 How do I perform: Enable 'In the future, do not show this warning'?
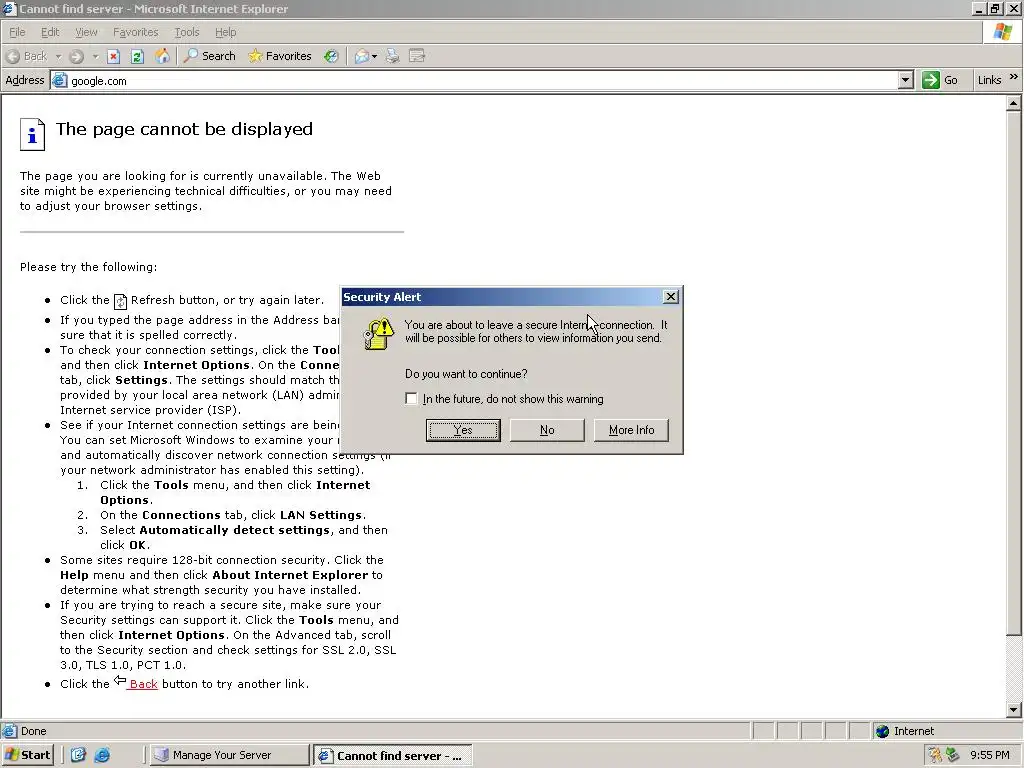[x=411, y=398]
